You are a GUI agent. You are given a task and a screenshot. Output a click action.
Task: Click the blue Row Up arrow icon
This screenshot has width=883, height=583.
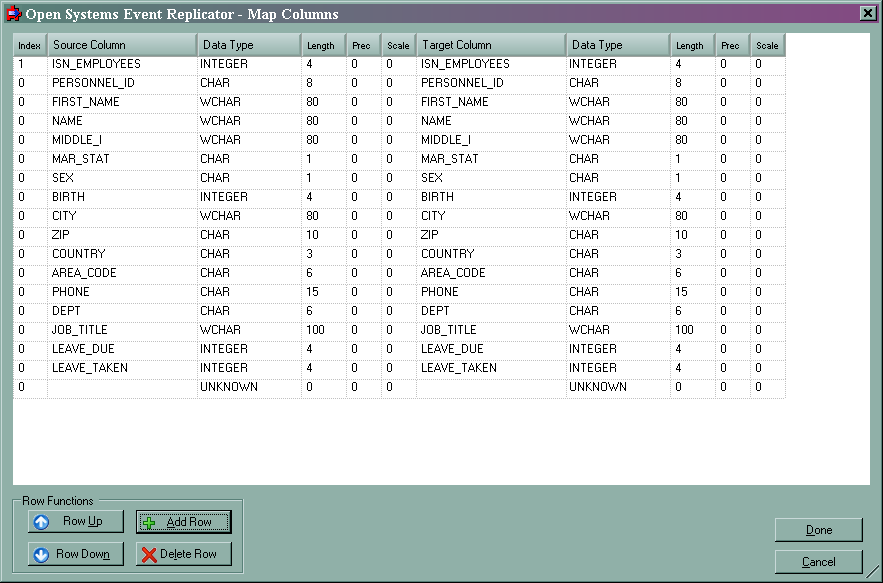(41, 522)
